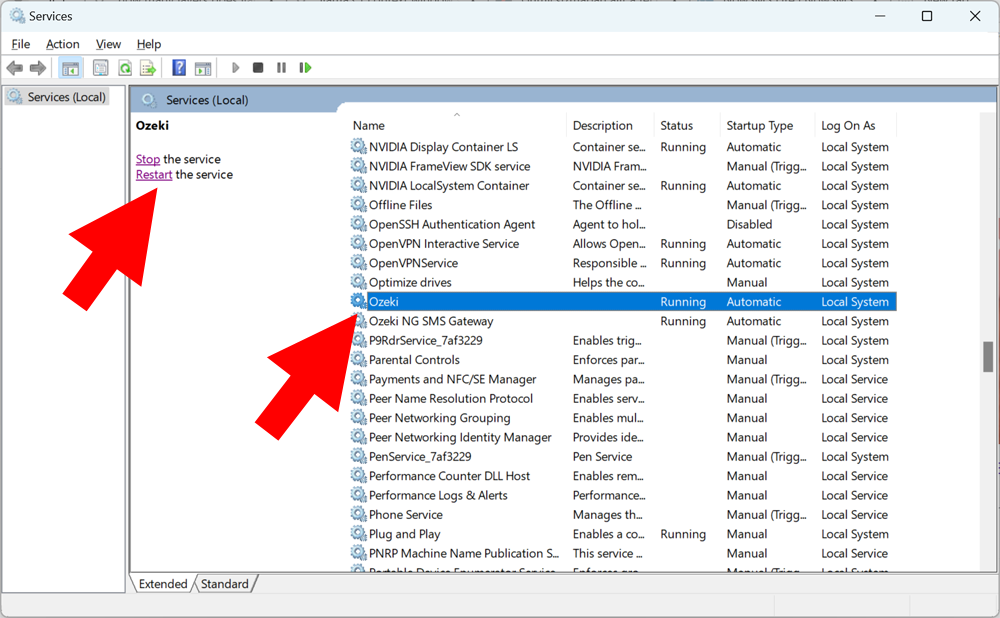Image resolution: width=1000 pixels, height=618 pixels.
Task: Click the Forward arrow toolbar icon
Action: [38, 68]
